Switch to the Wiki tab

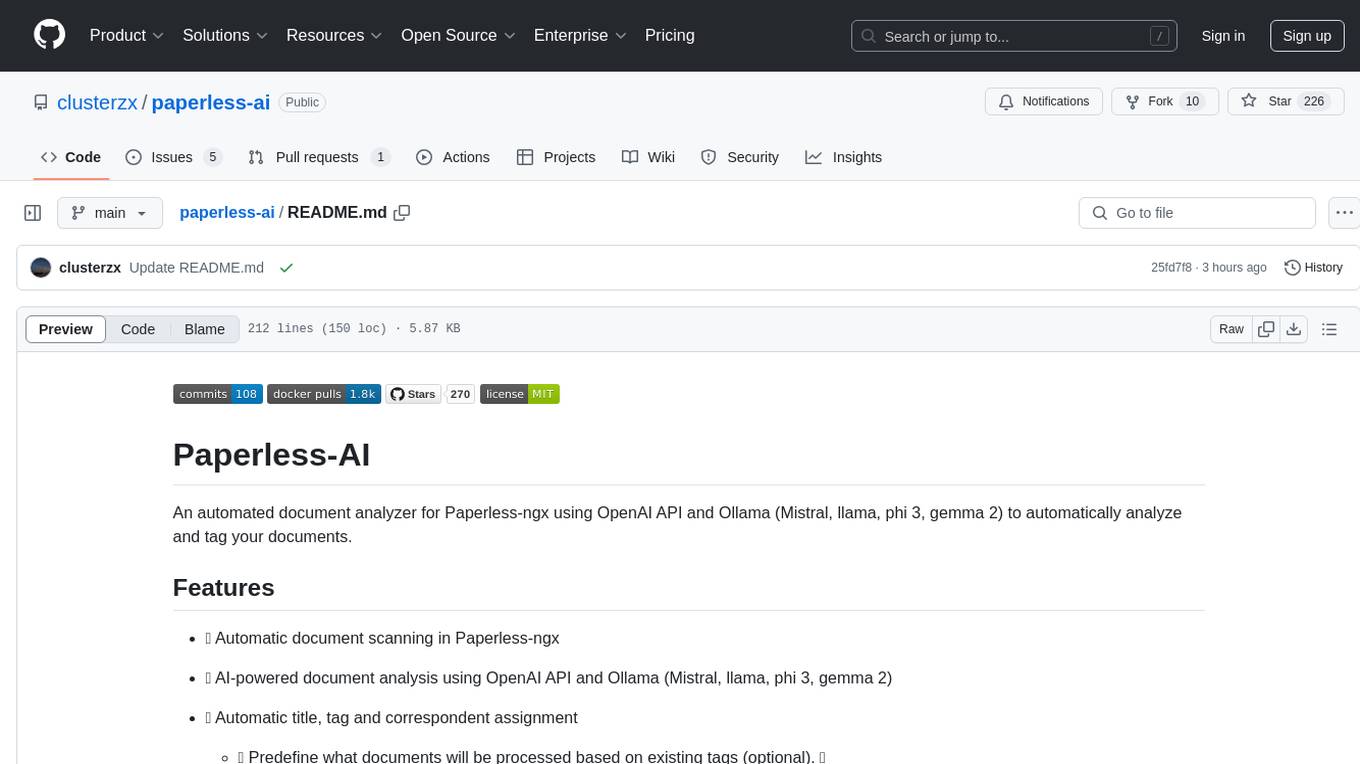648,157
